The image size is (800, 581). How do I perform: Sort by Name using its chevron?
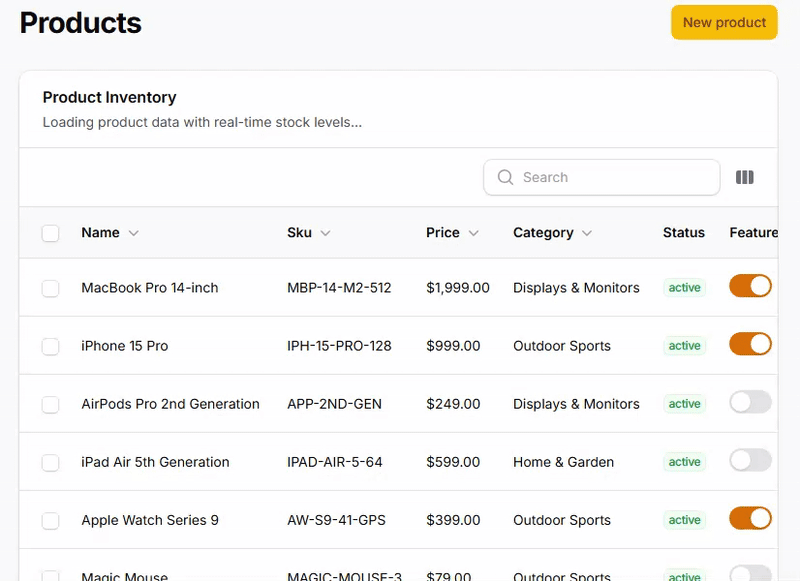tap(134, 233)
